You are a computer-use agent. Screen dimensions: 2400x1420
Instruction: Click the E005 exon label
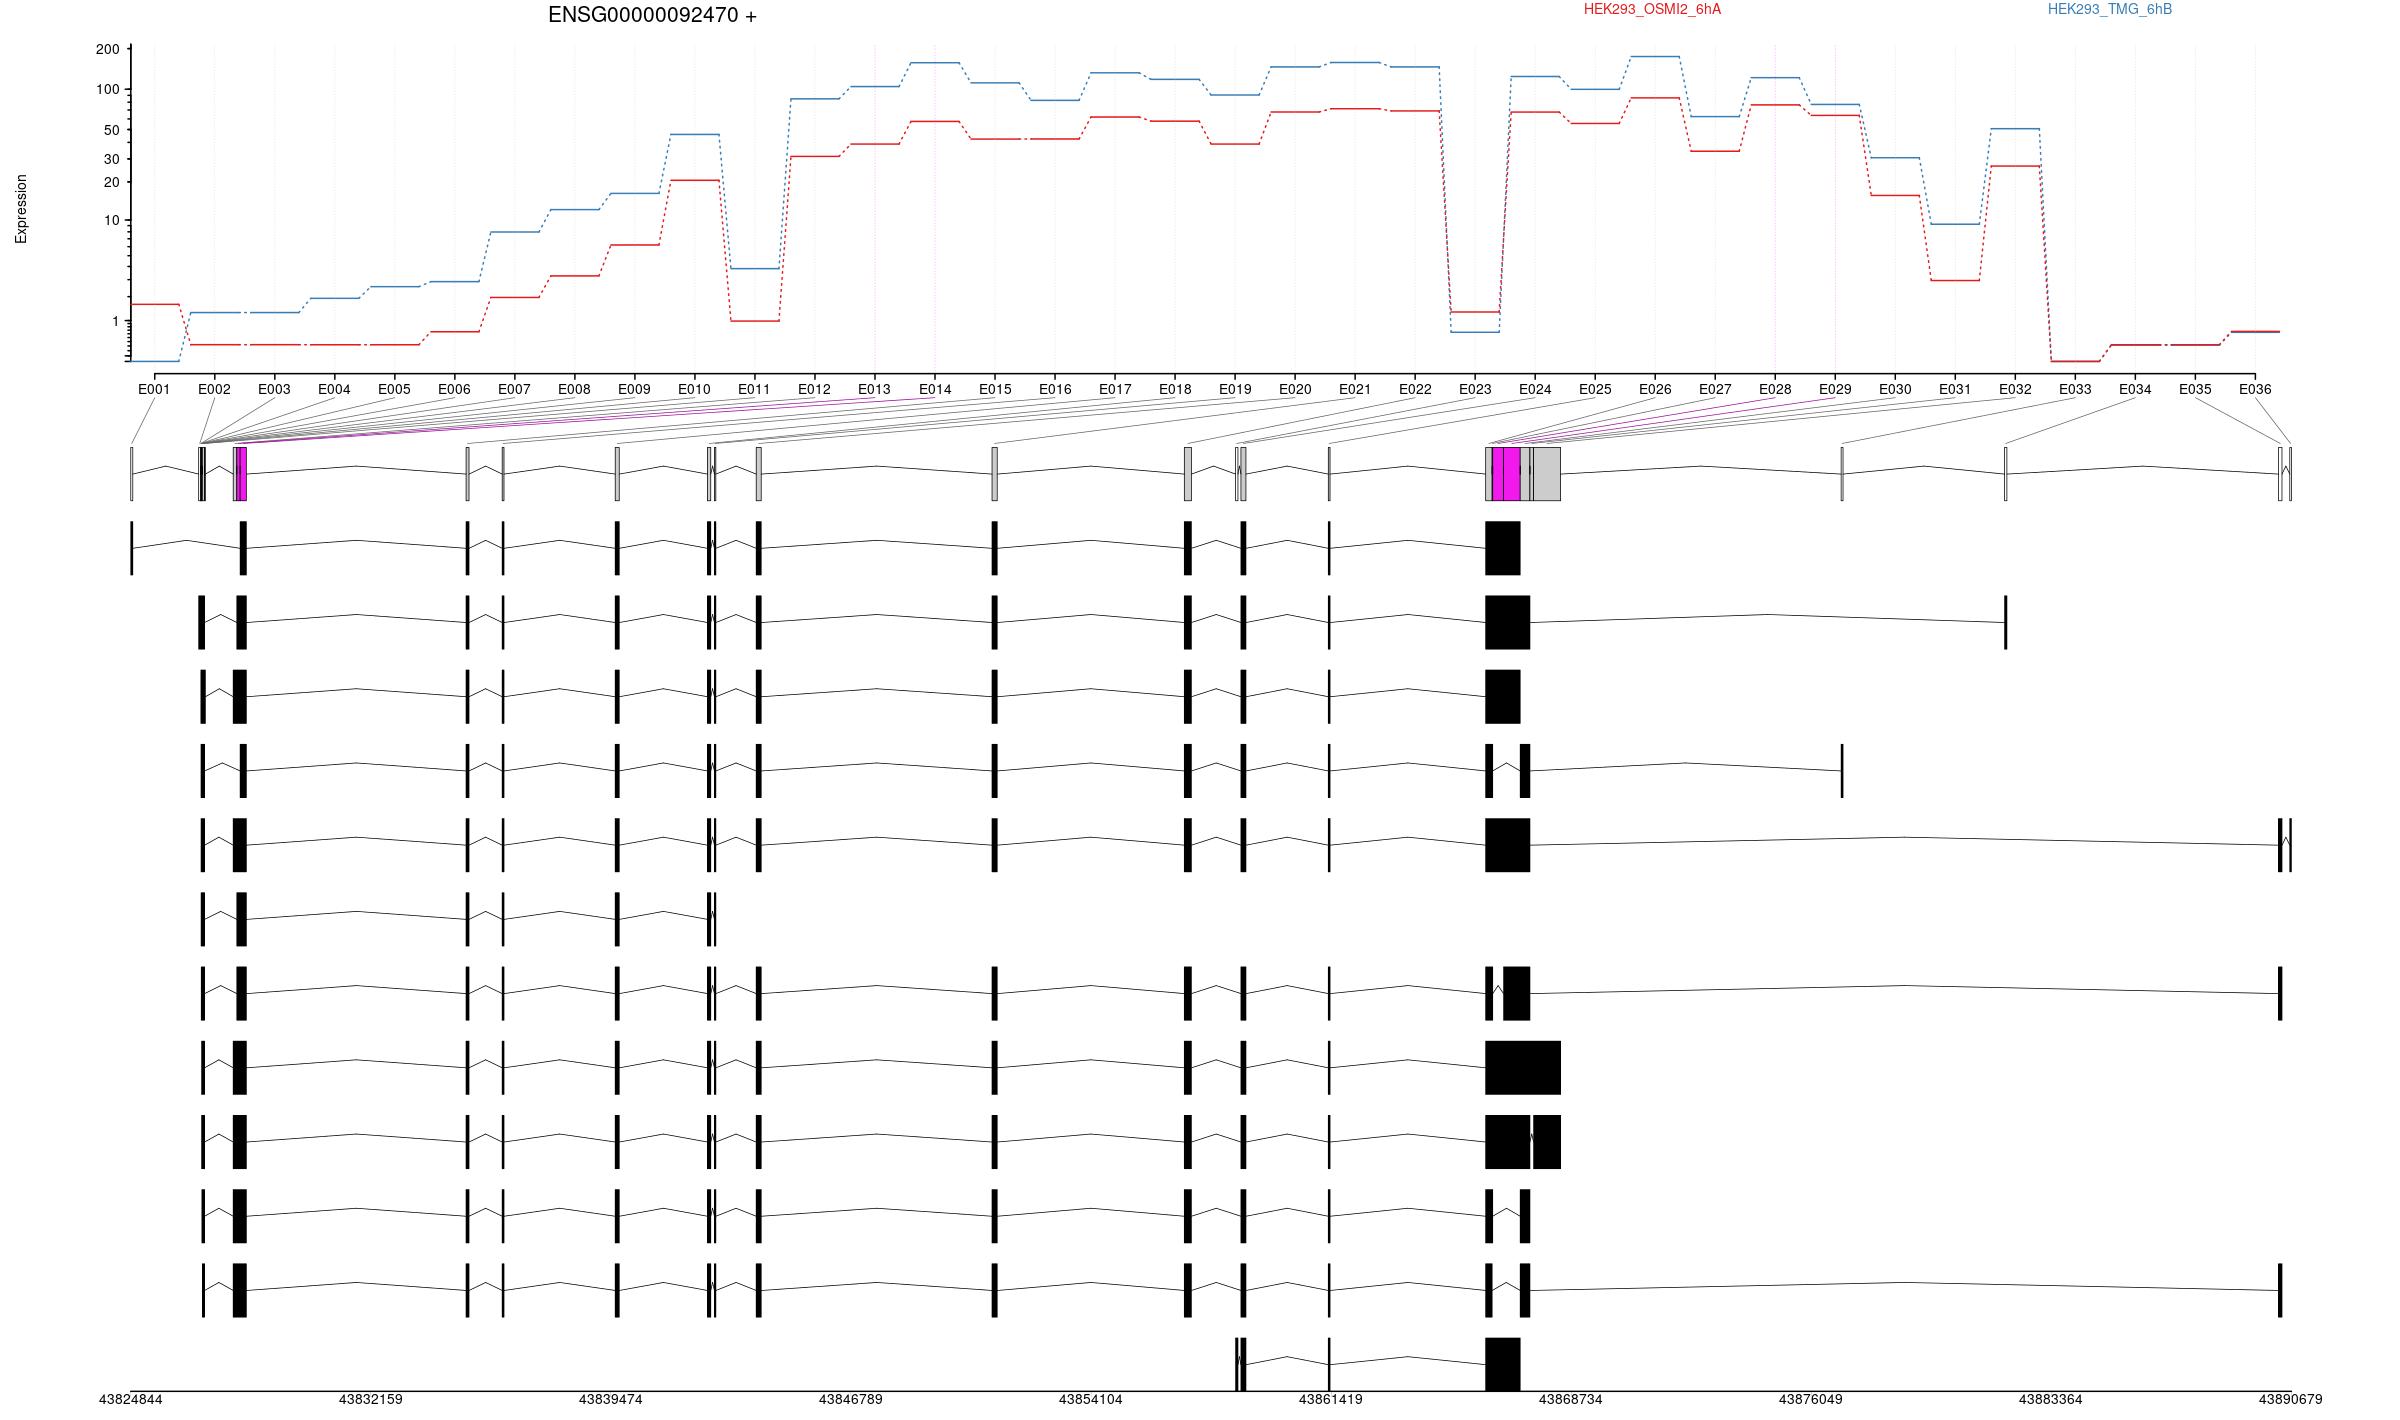coord(394,389)
